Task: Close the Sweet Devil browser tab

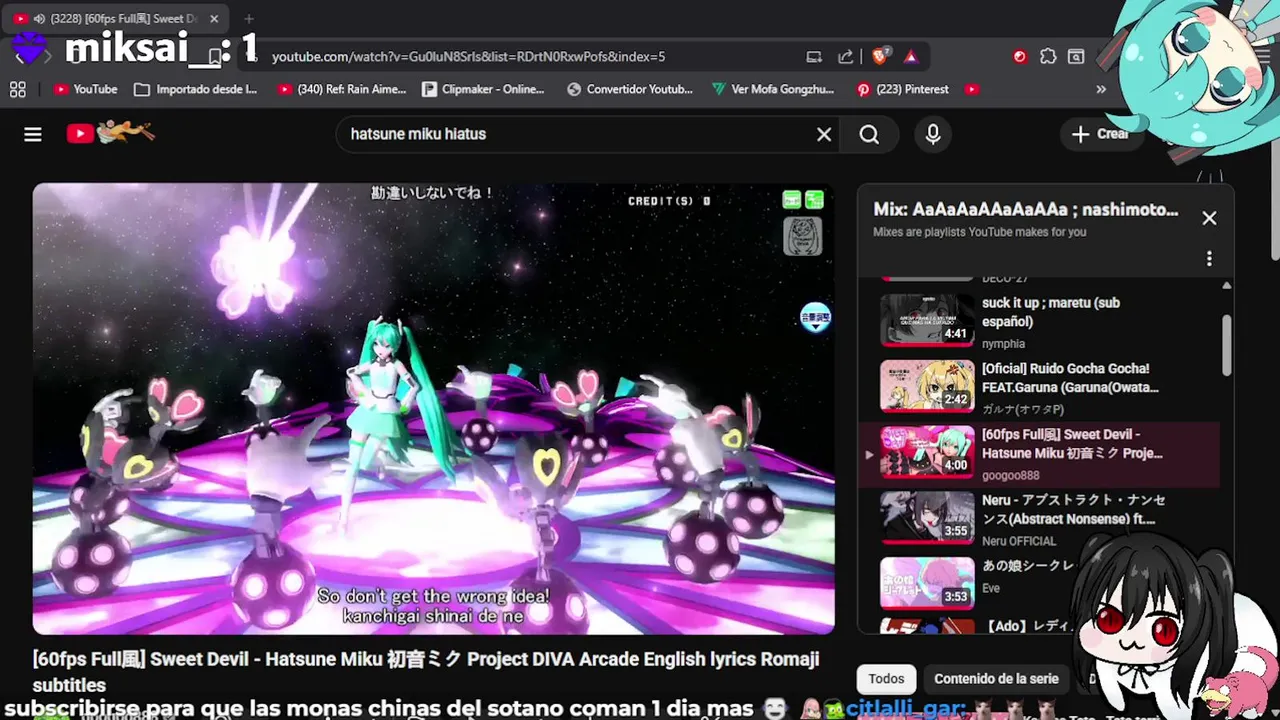Action: (214, 18)
